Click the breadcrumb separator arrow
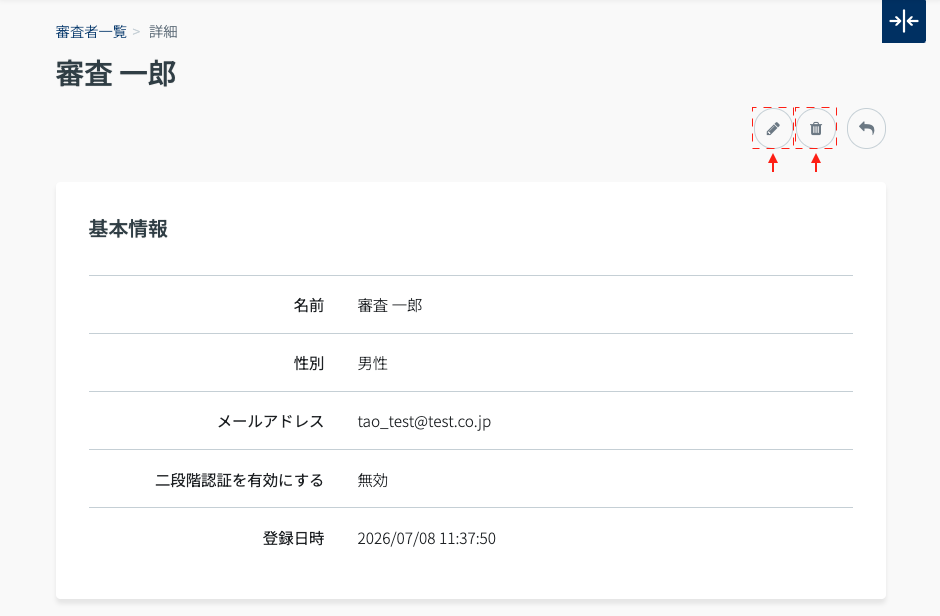This screenshot has width=940, height=616. click(137, 32)
